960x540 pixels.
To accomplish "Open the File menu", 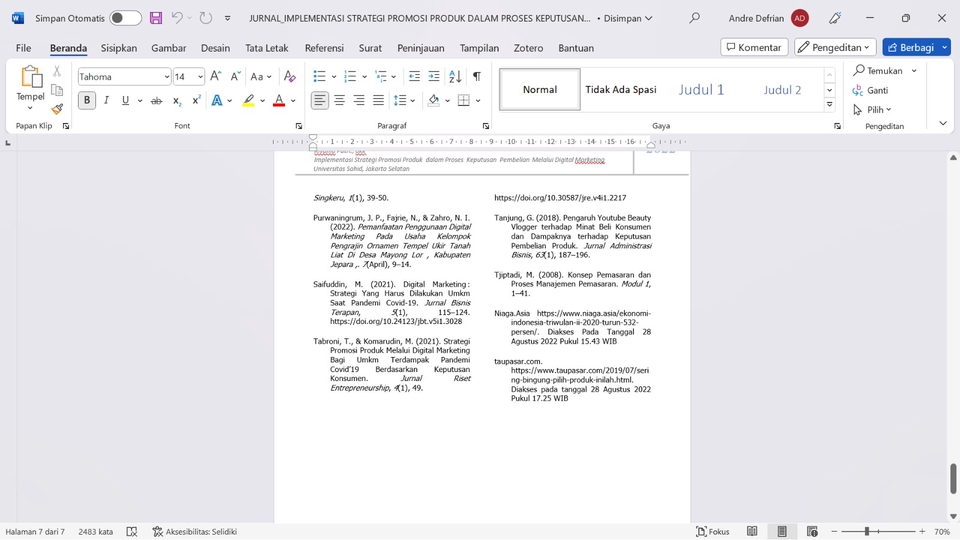I will 23,48.
